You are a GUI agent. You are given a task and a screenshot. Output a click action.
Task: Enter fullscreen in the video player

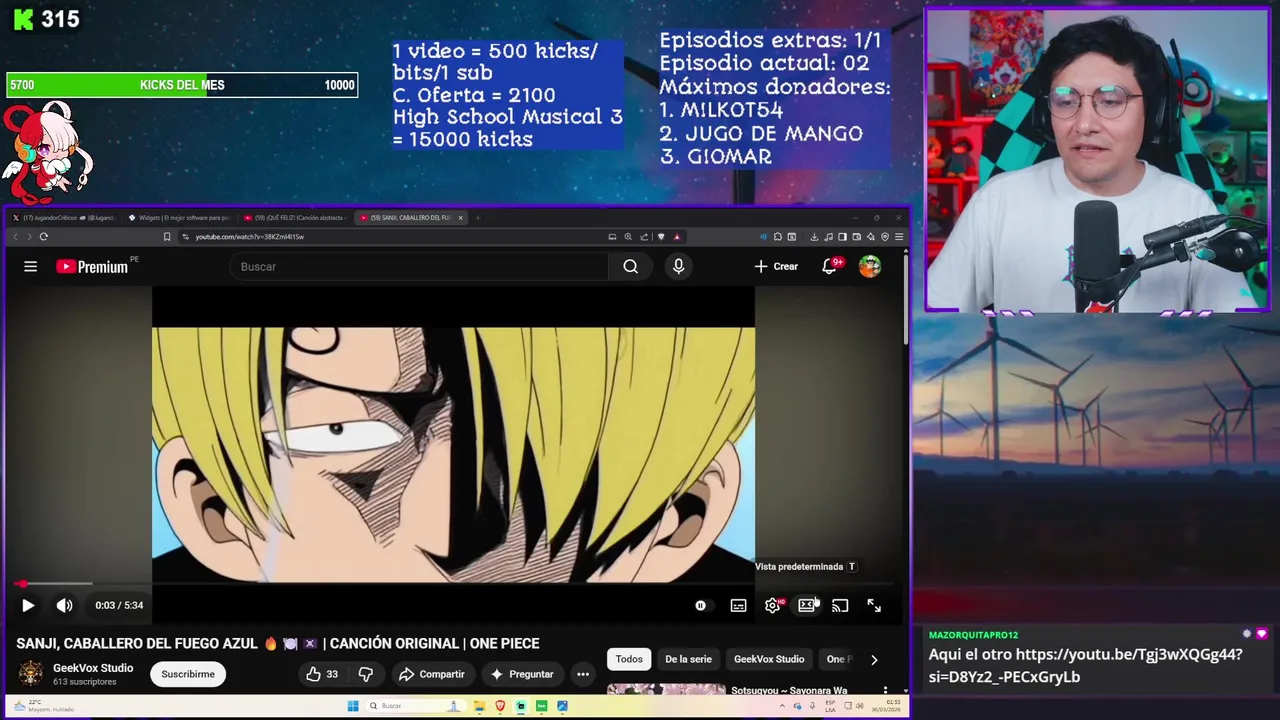[x=874, y=605]
